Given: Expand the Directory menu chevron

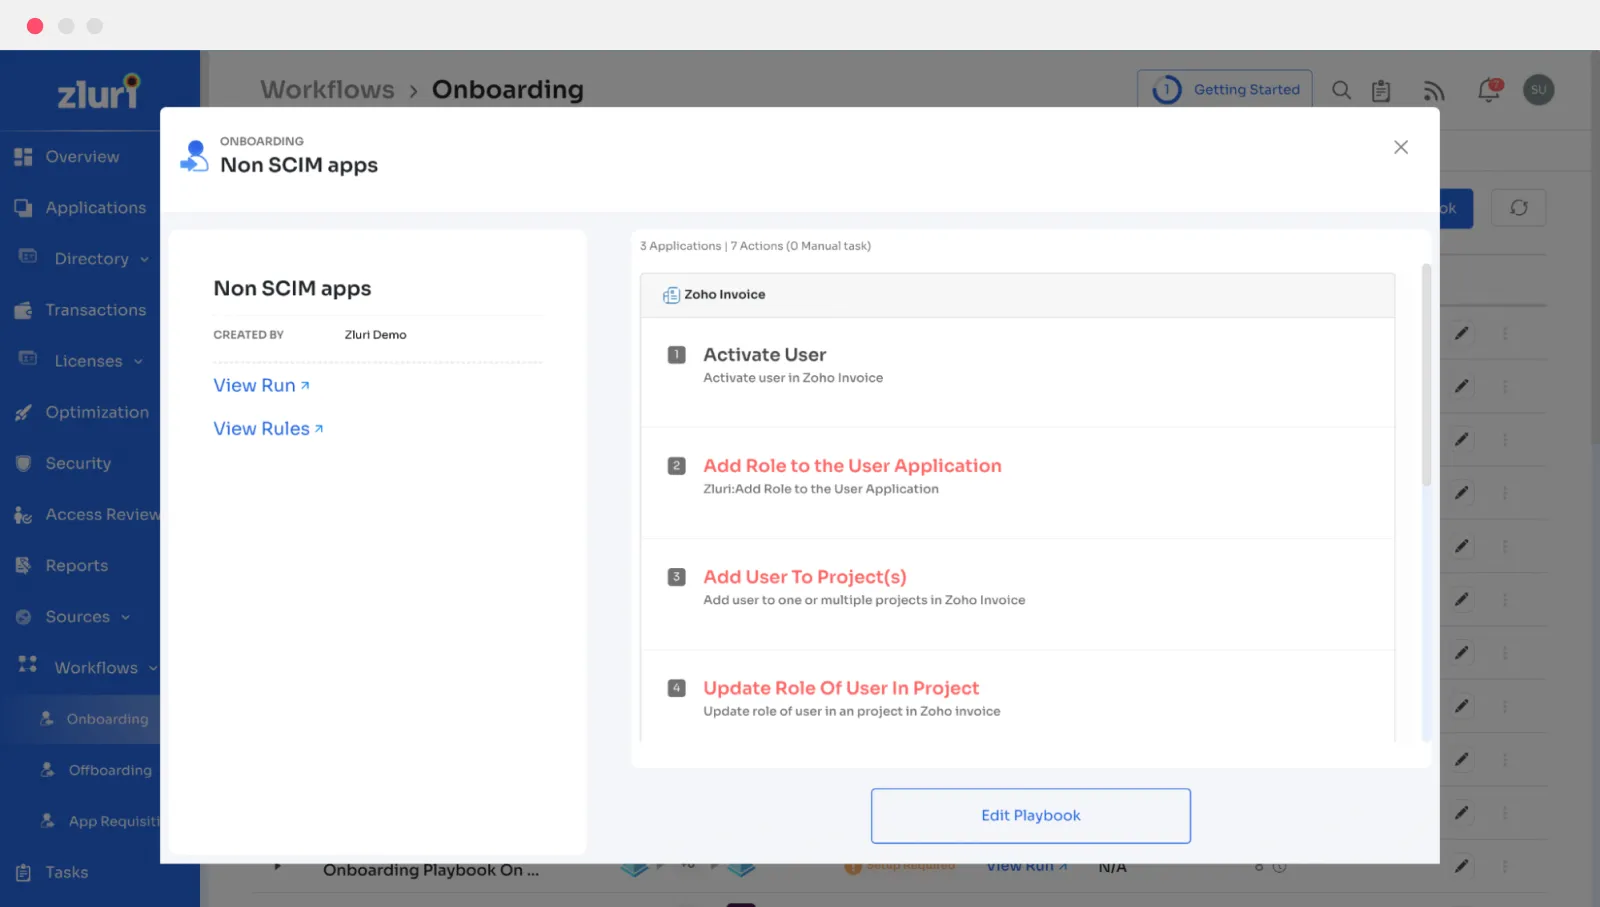Looking at the screenshot, I should [x=144, y=259].
